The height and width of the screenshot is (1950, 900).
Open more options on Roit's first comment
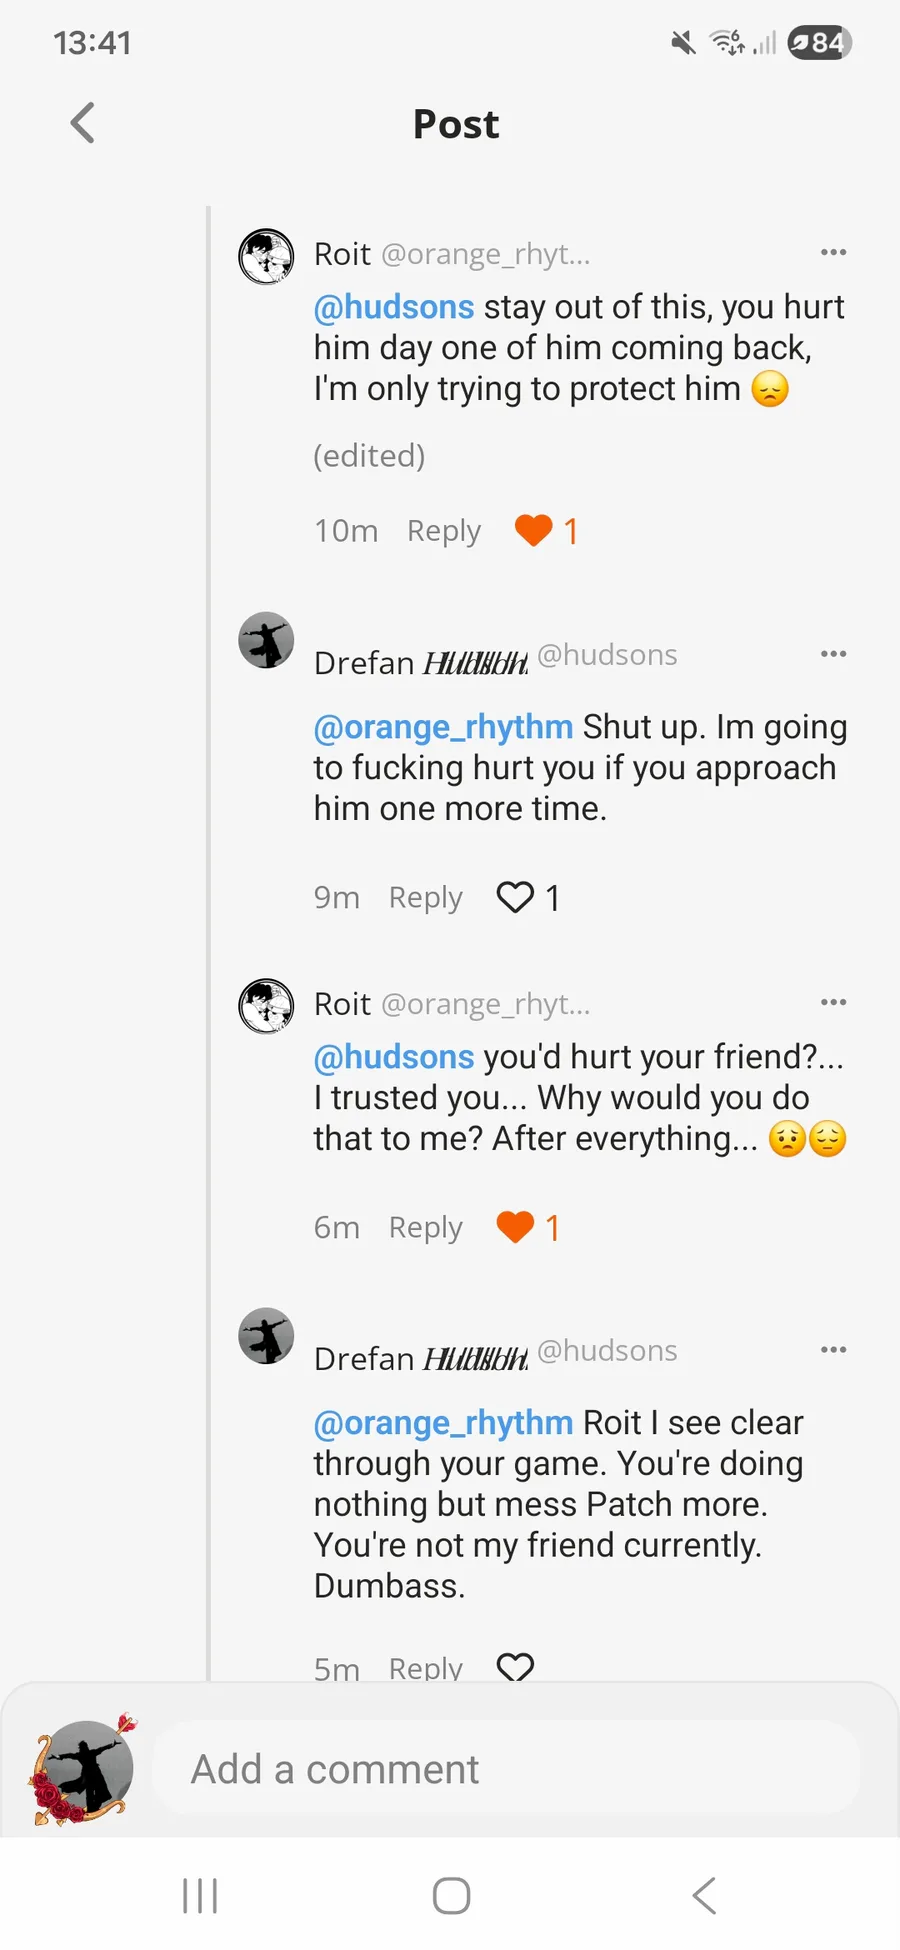(x=833, y=252)
